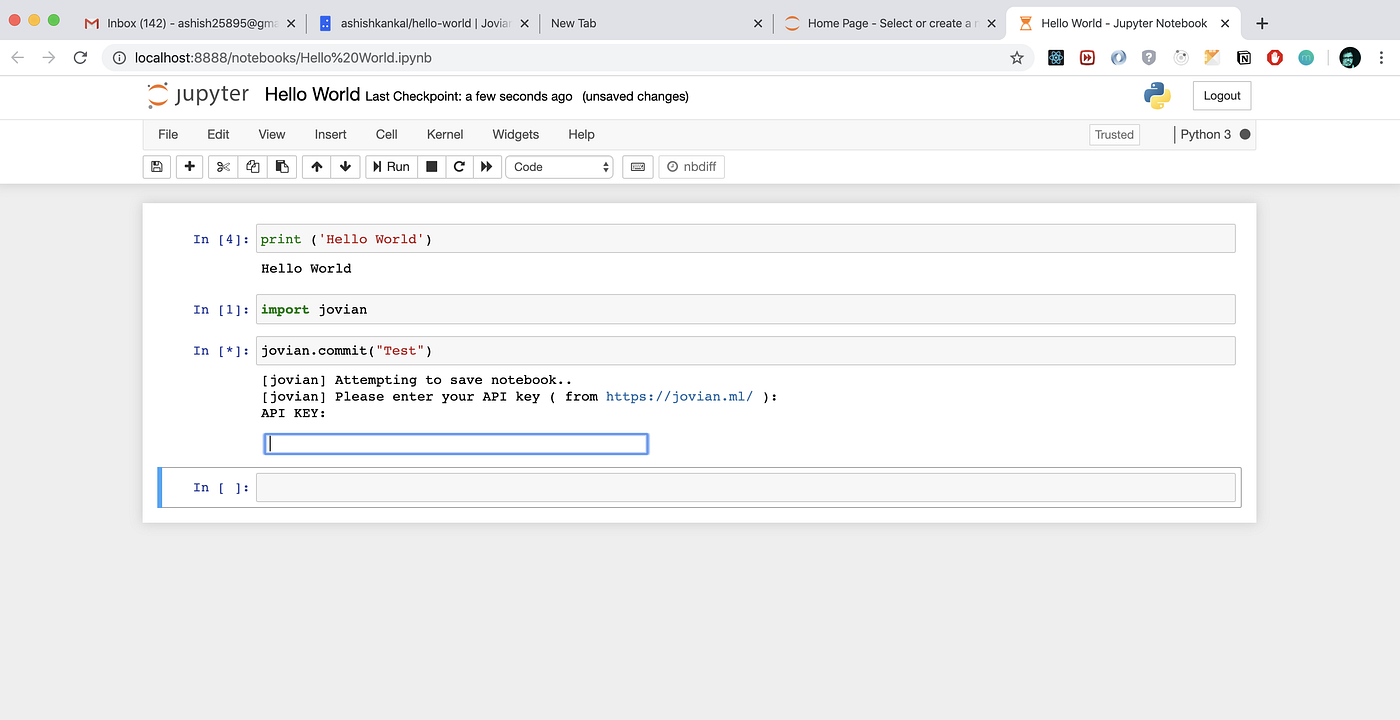The image size is (1400, 720).
Task: Save and checkpoint the notebook
Action: (x=156, y=166)
